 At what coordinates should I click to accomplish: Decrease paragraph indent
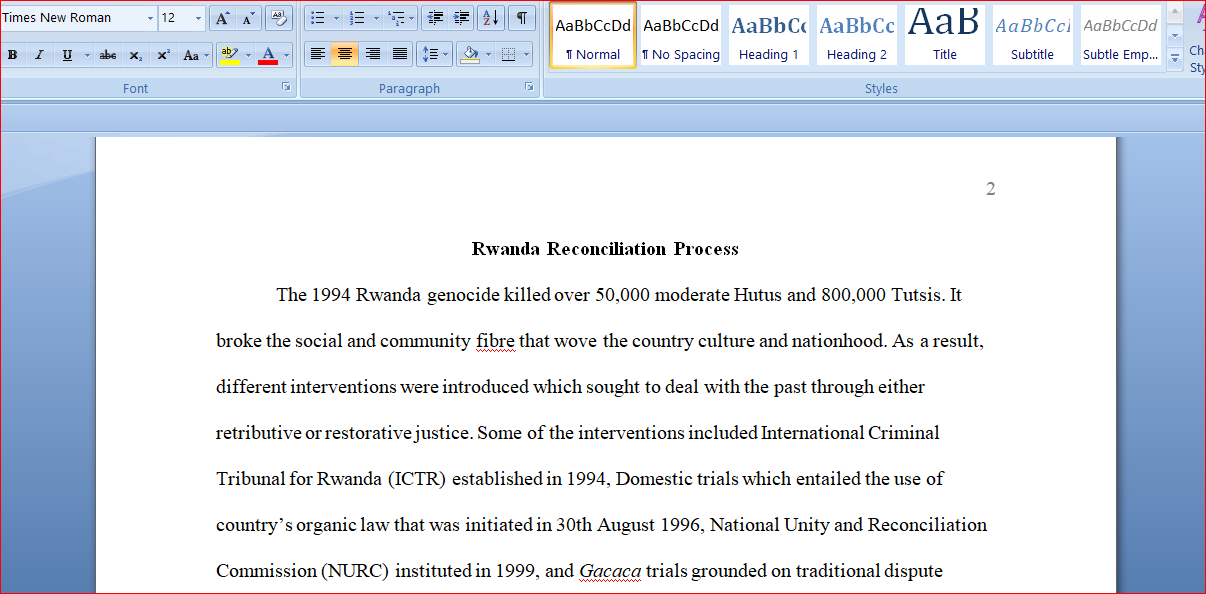(434, 18)
